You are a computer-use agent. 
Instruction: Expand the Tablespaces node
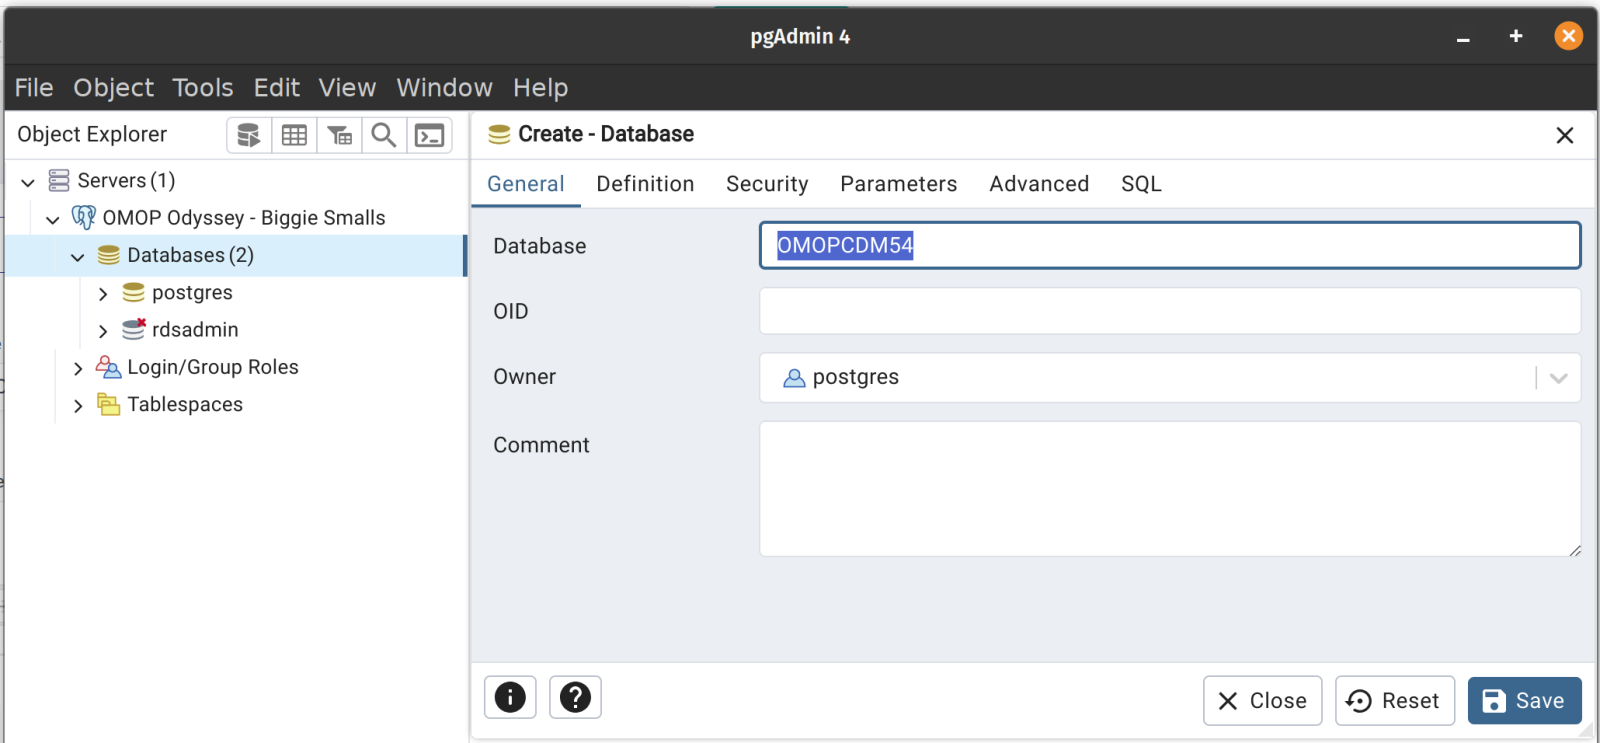(78, 405)
